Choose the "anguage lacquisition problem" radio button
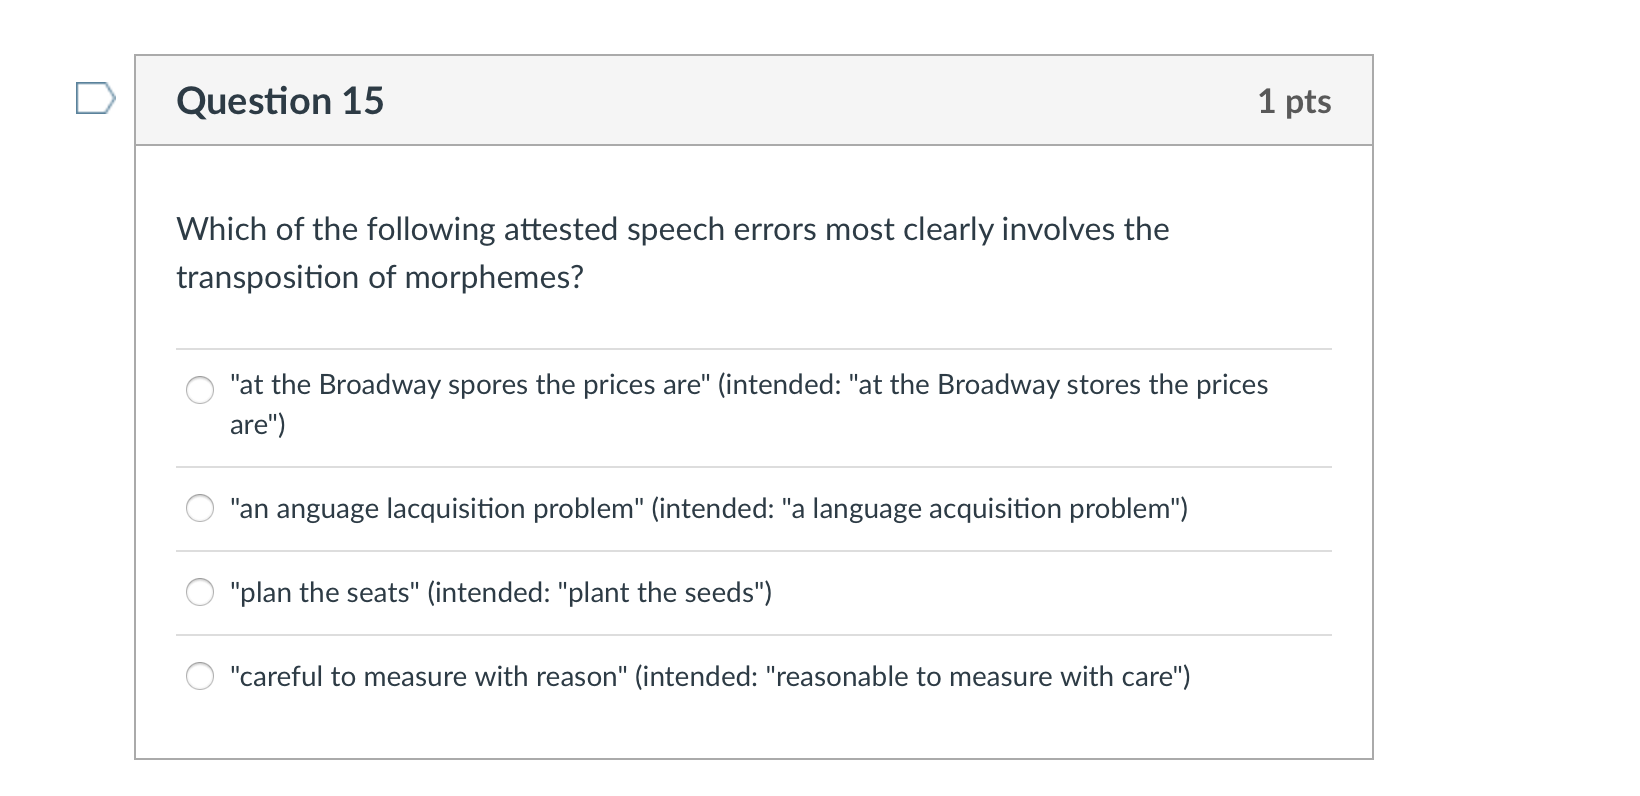 200,508
